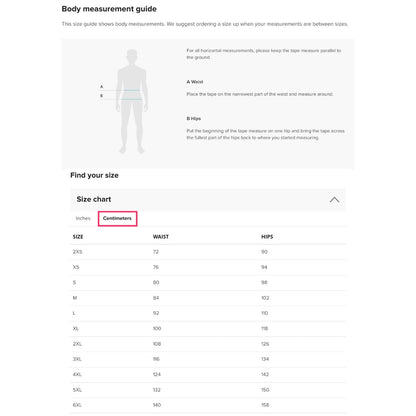The width and height of the screenshot is (416, 416).
Task: Select the 6XL size row
Action: coord(208,405)
